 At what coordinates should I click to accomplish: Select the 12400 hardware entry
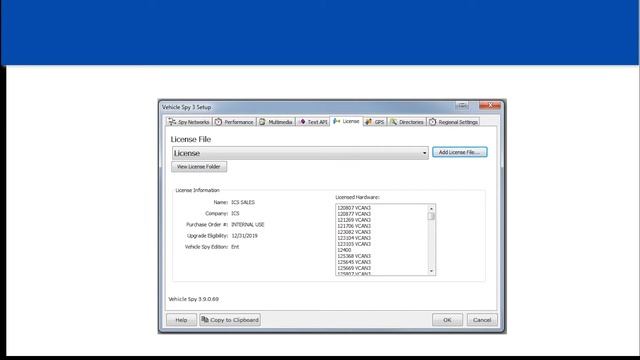pos(344,250)
